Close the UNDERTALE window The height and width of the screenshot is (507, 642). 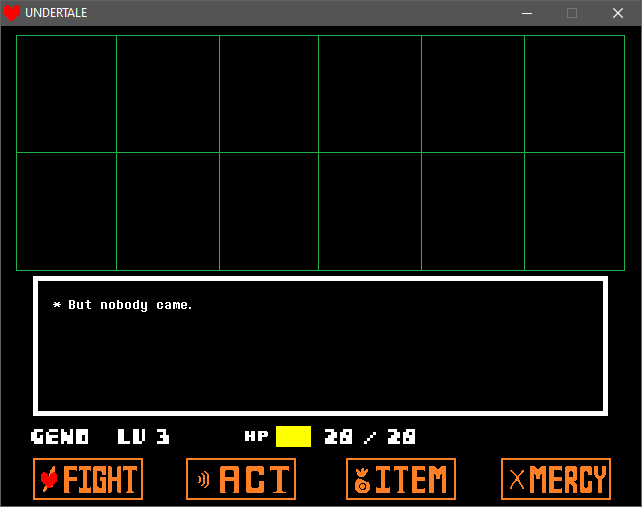tap(618, 13)
